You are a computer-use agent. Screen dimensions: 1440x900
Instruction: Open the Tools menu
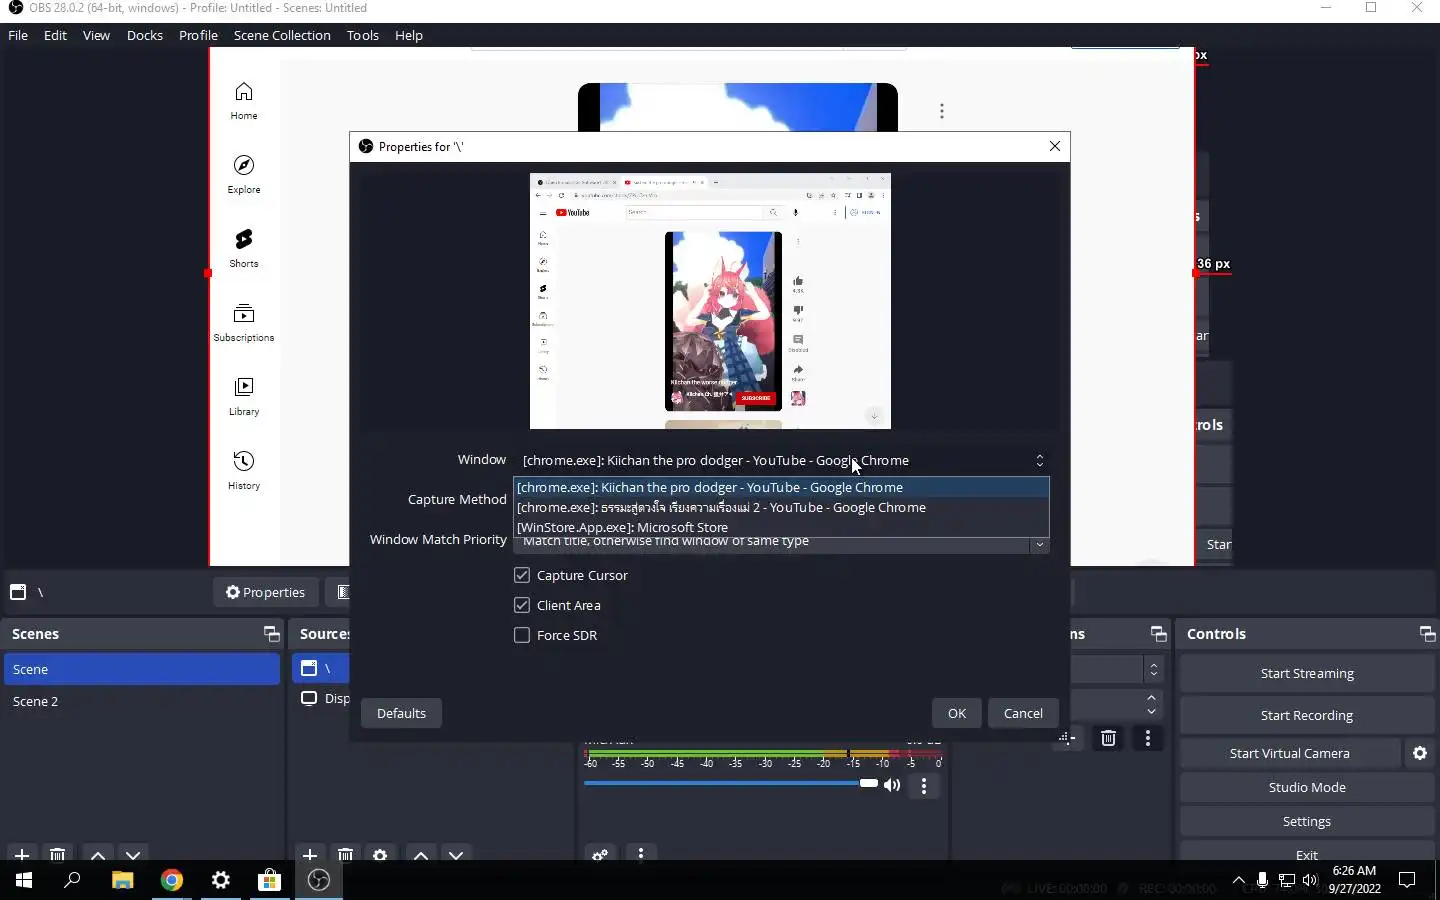pyautogui.click(x=363, y=35)
